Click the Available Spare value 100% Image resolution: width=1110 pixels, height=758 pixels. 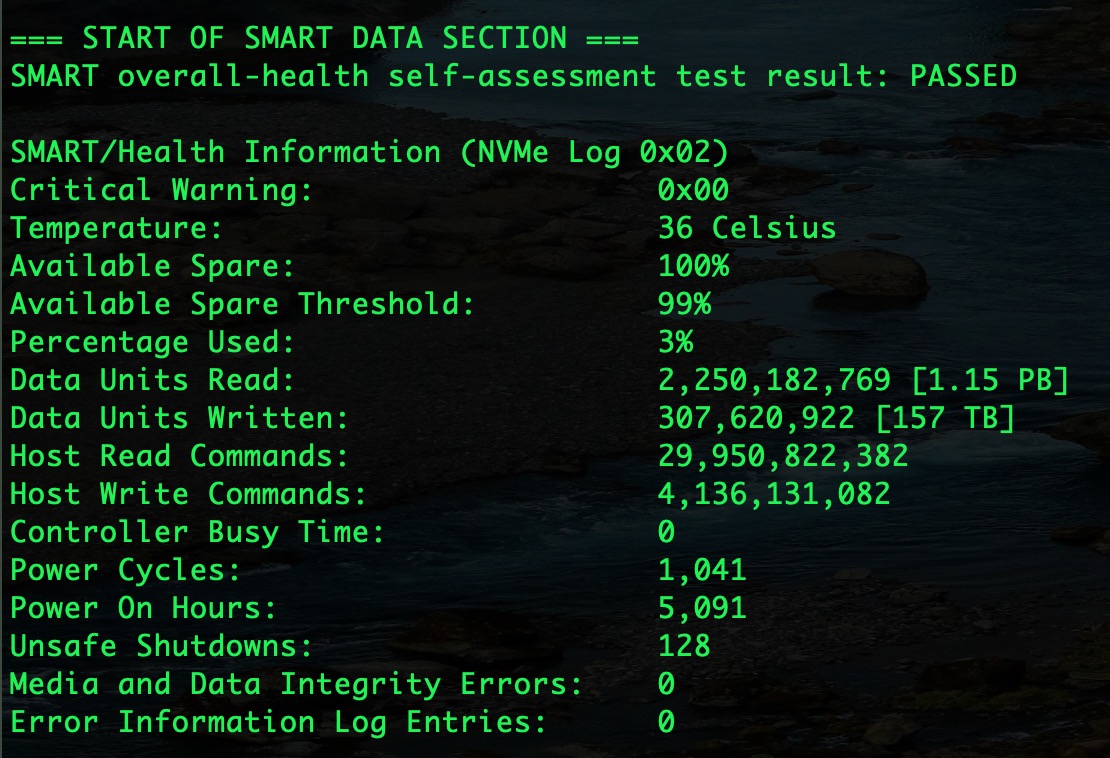(x=693, y=266)
